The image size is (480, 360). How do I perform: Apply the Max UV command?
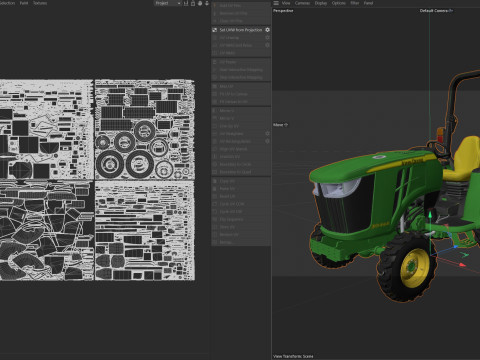point(241,86)
